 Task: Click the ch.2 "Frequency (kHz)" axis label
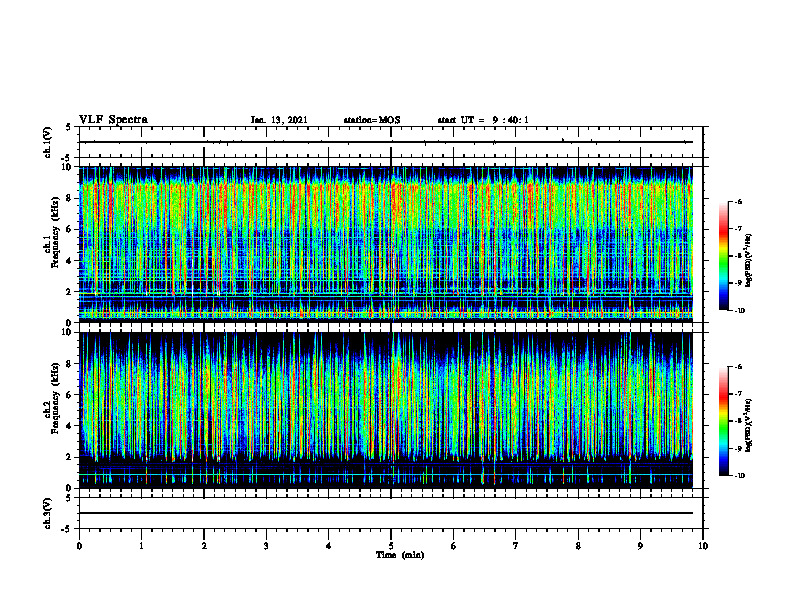point(55,398)
